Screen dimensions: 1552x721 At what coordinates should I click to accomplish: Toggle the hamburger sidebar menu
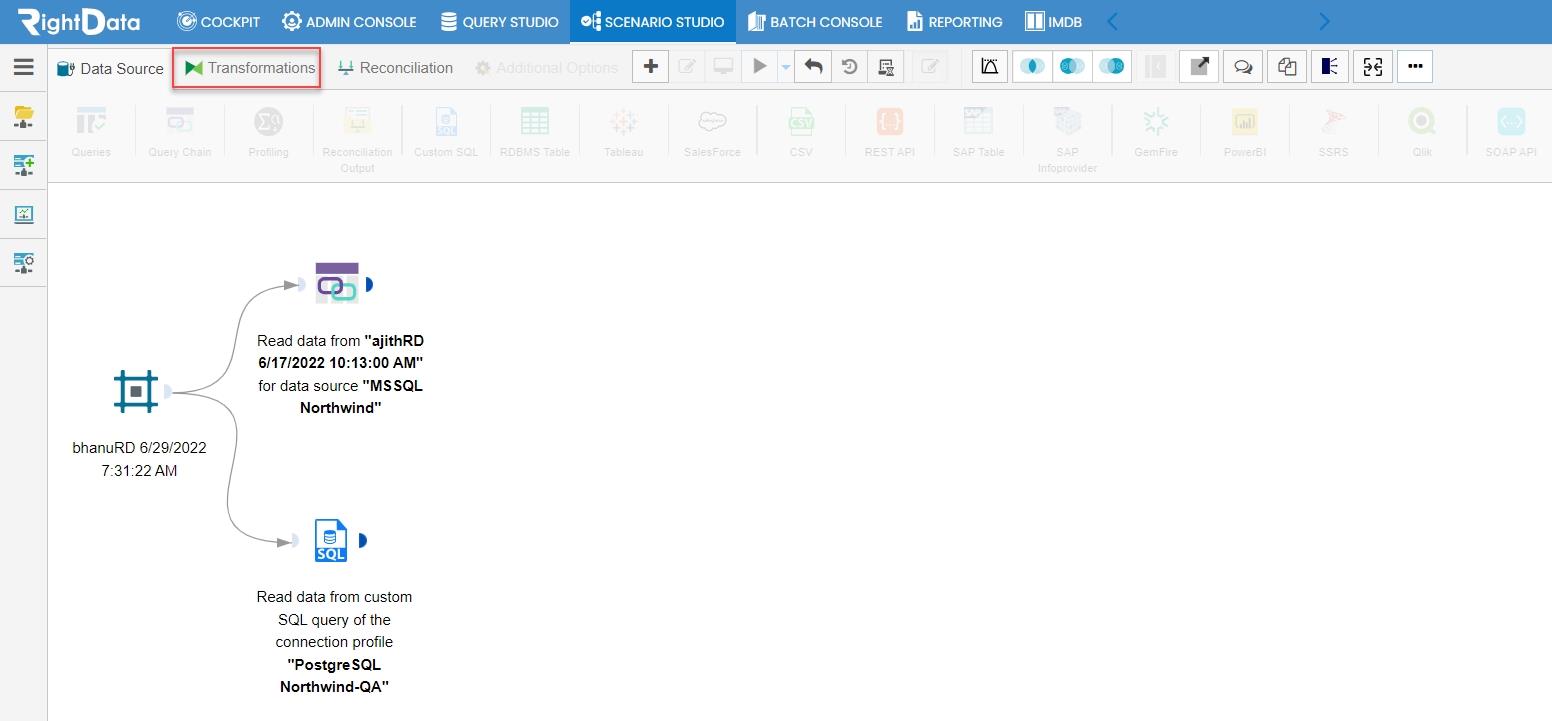24,67
